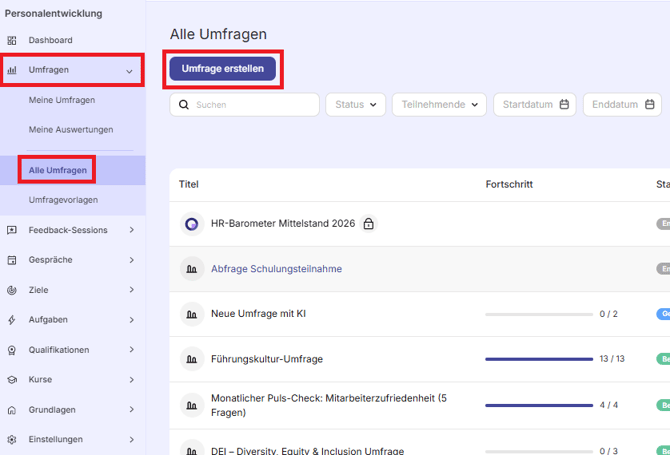Click the Enddatum date field

tap(622, 105)
